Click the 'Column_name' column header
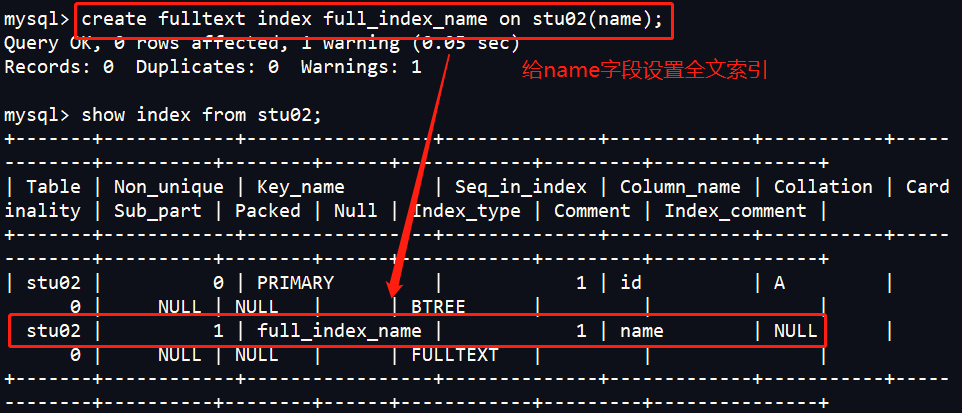 click(680, 187)
